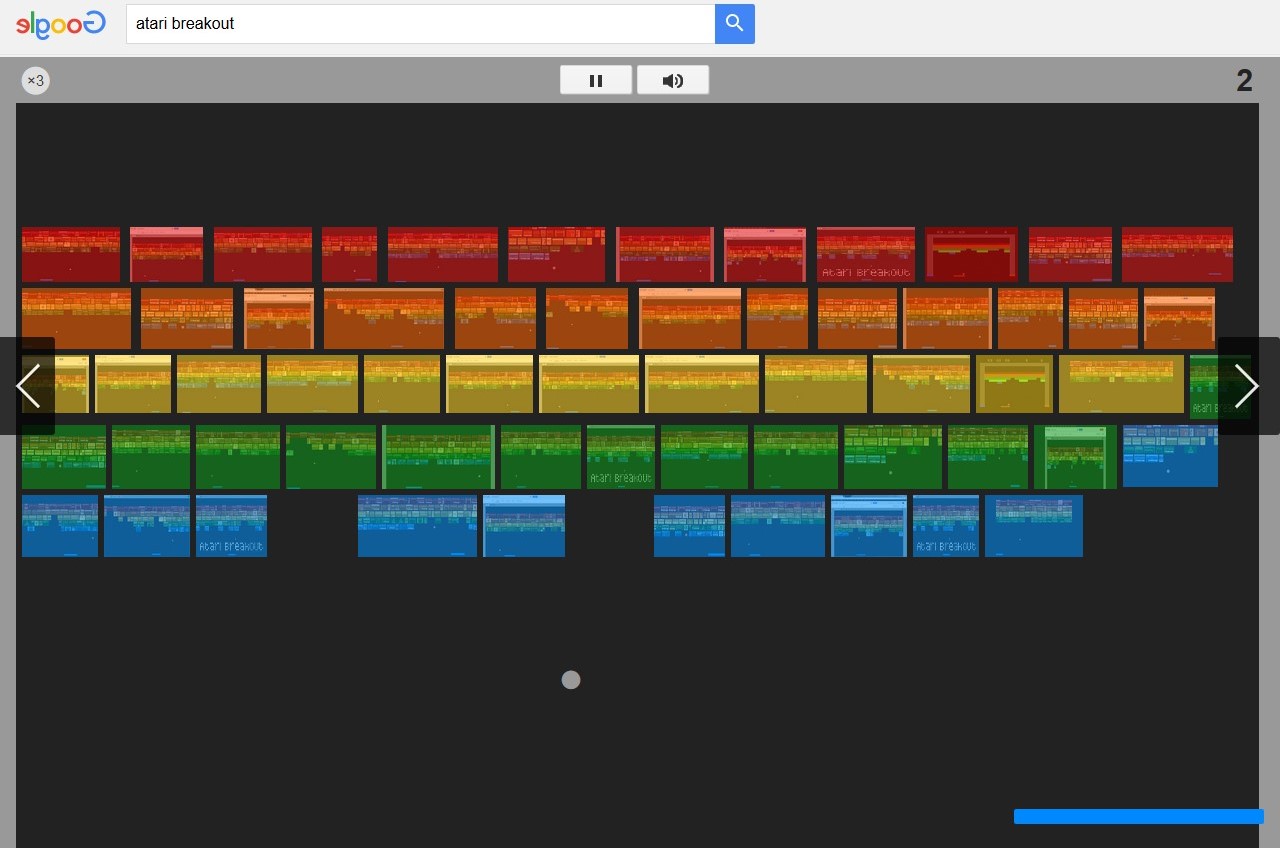Select first blue brick in bottom row
The height and width of the screenshot is (848, 1280).
coord(60,526)
